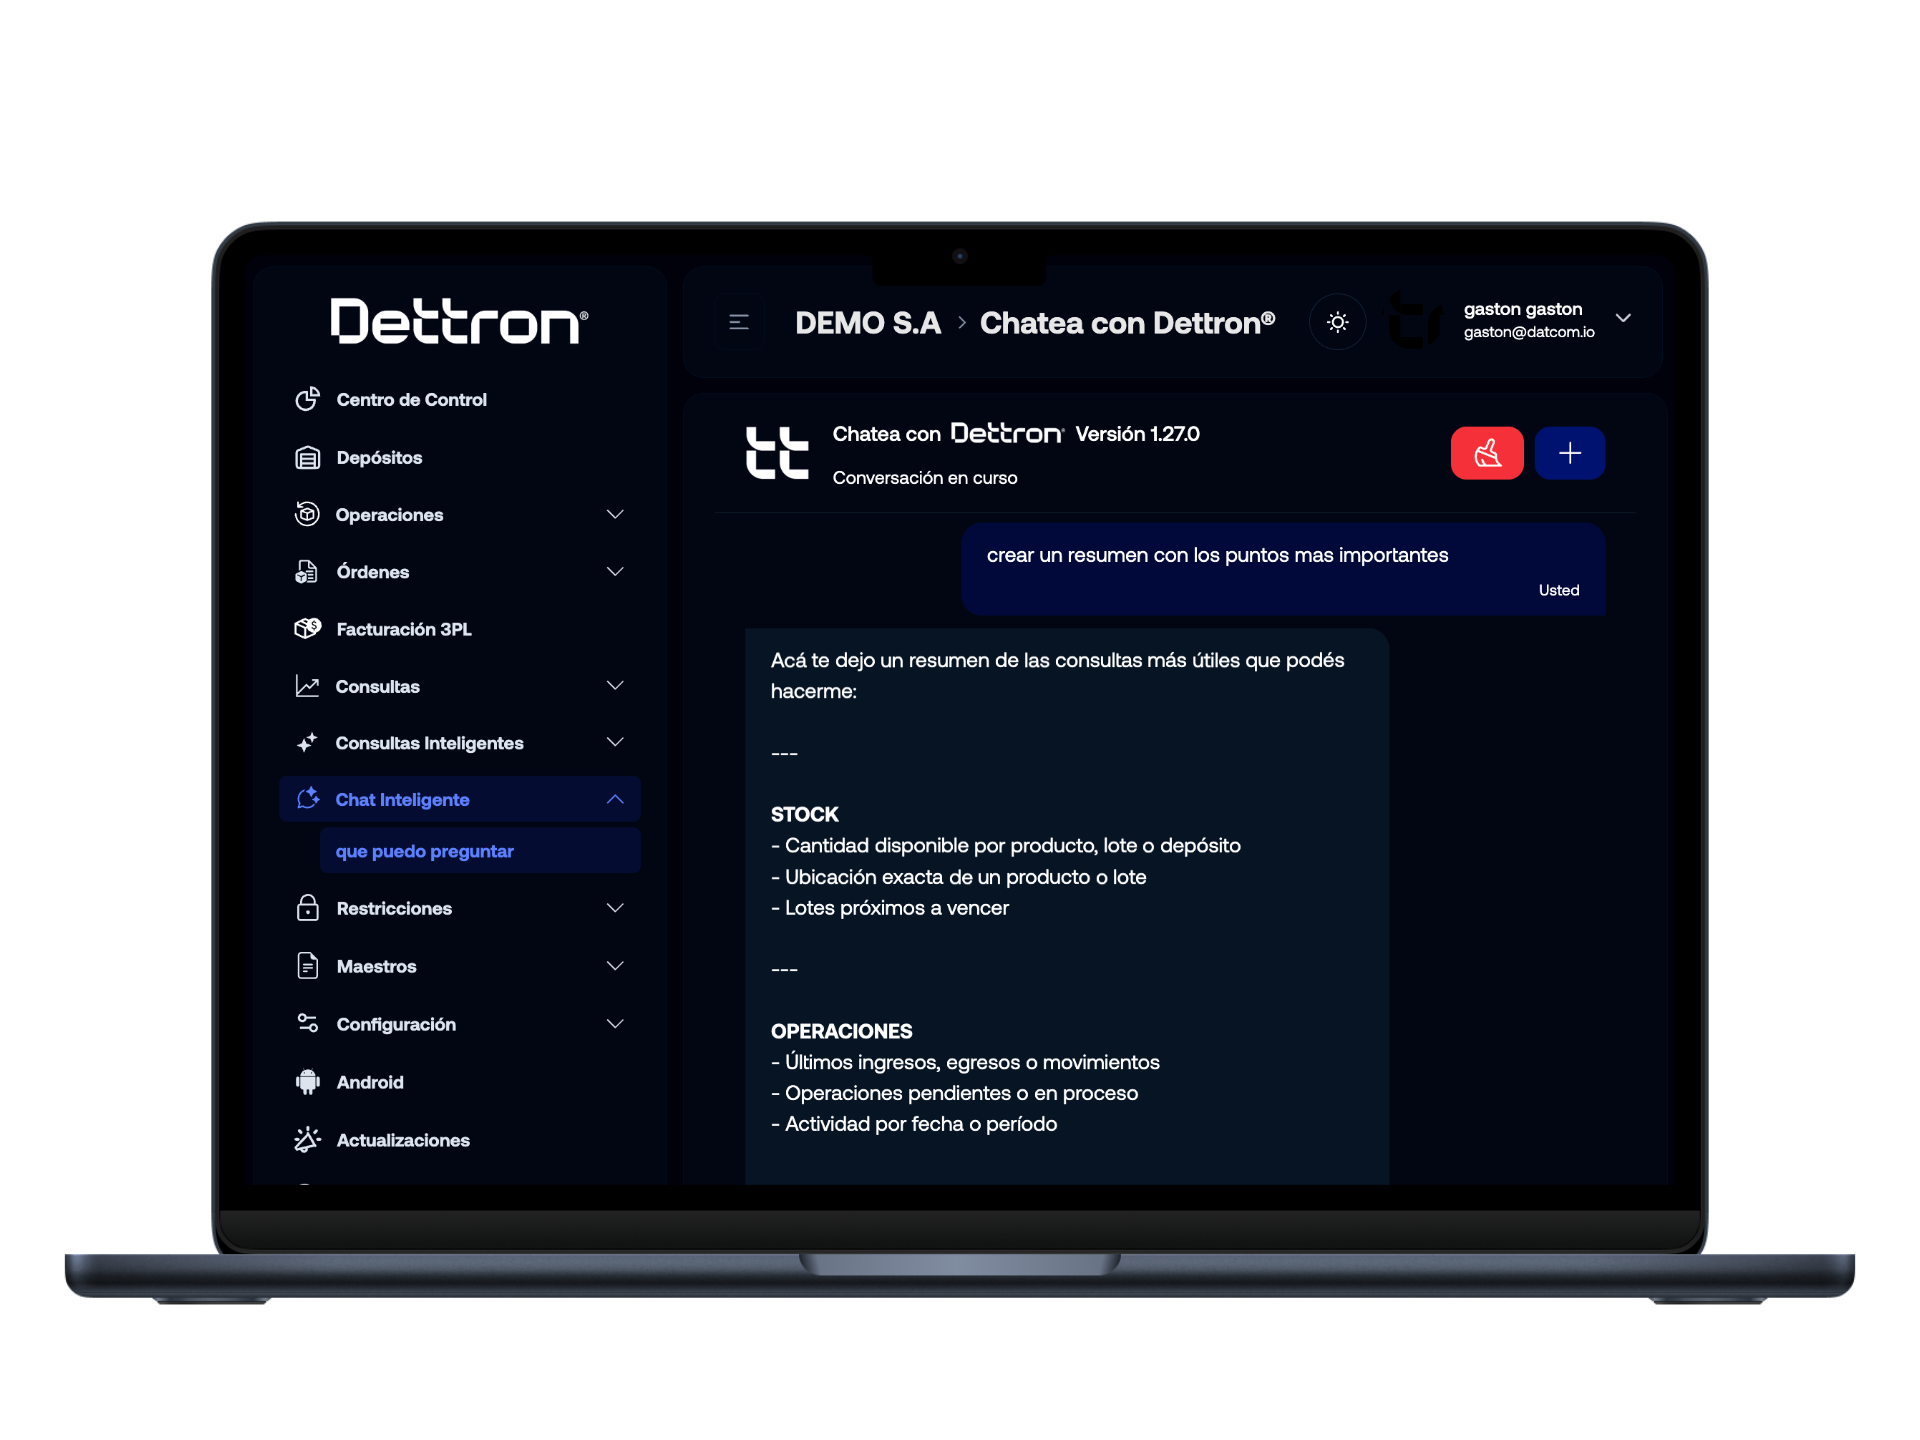The width and height of the screenshot is (1920, 1440).
Task: Click 'Conversación en curso' status text
Action: (x=925, y=478)
